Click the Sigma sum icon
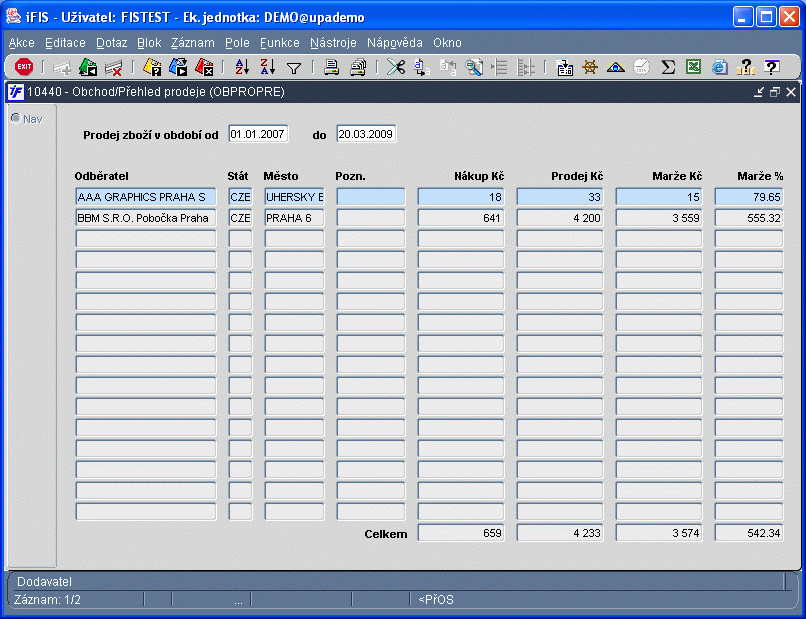This screenshot has height=619, width=806. pyautogui.click(x=668, y=67)
